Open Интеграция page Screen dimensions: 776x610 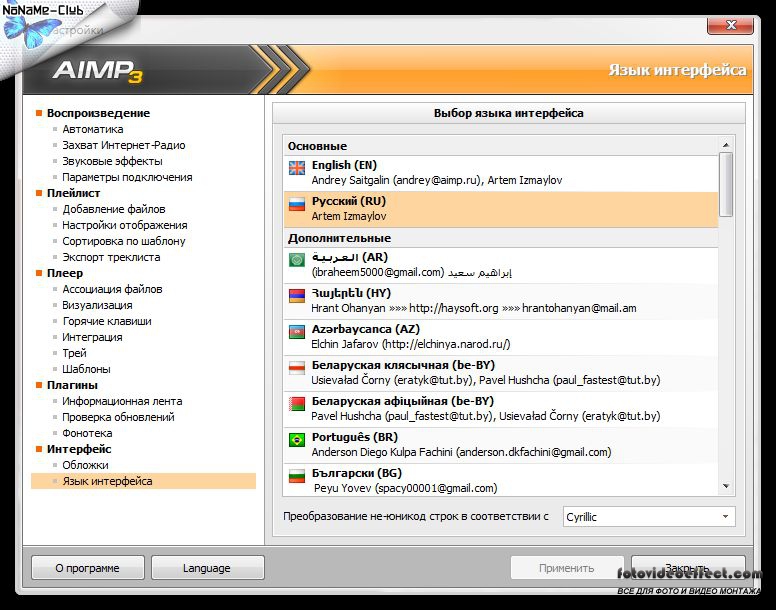click(92, 337)
